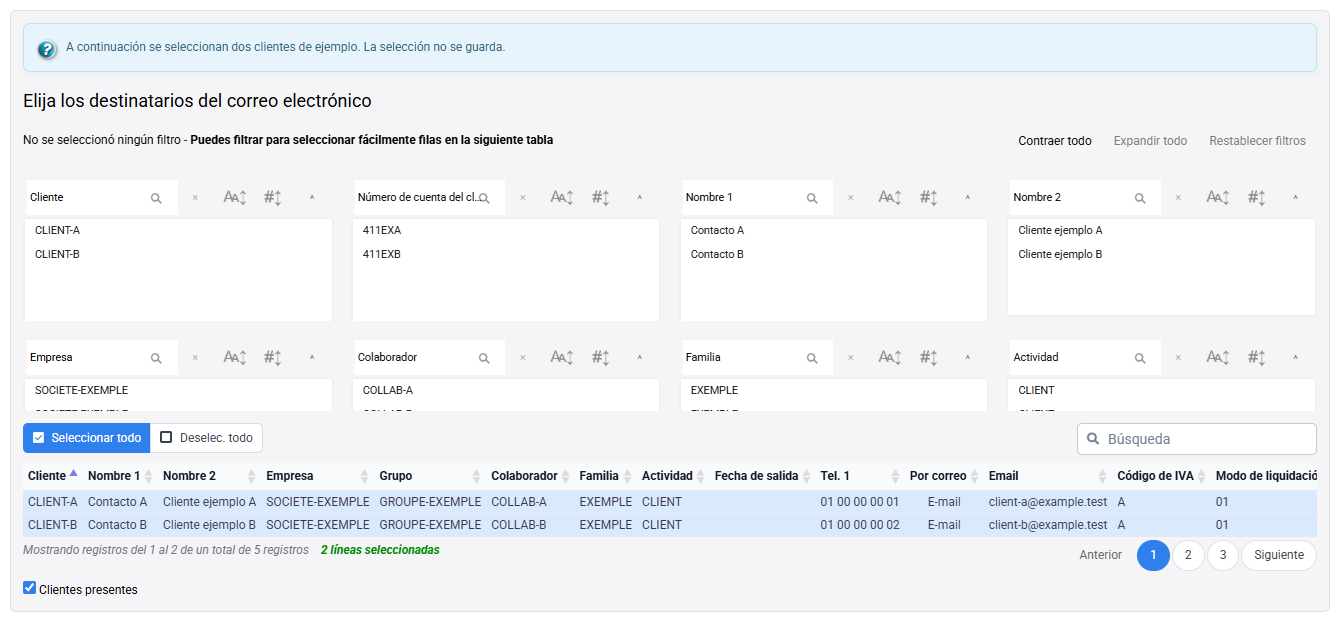The height and width of the screenshot is (632, 1340).
Task: Click the Siguiente pagination button
Action: 1279,555
